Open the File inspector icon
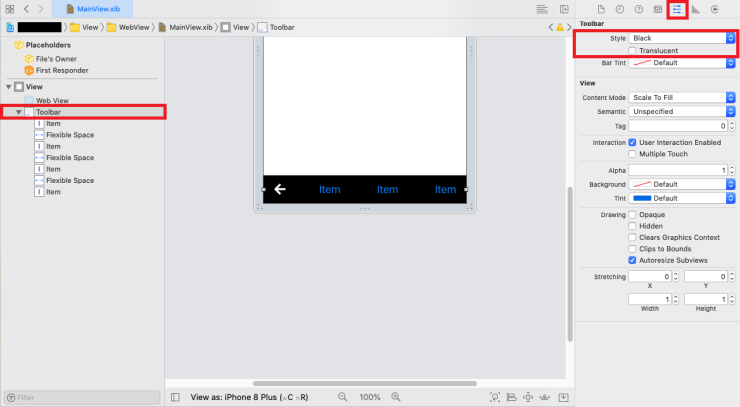The width and height of the screenshot is (740, 407). (x=601, y=10)
